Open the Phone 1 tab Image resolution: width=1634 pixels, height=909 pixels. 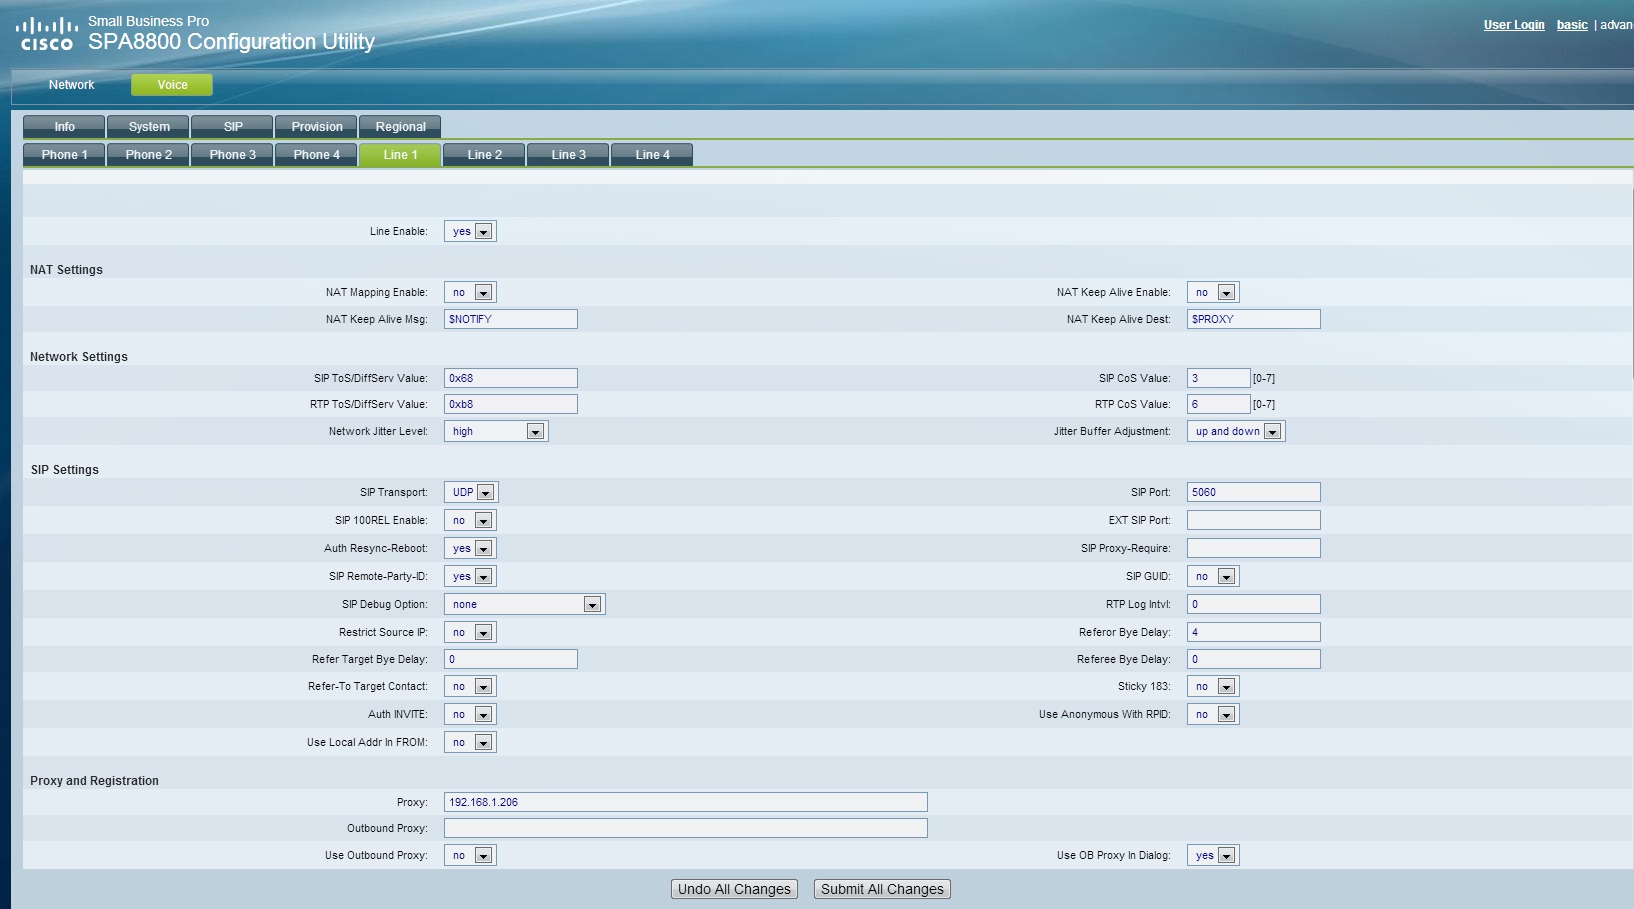click(64, 155)
